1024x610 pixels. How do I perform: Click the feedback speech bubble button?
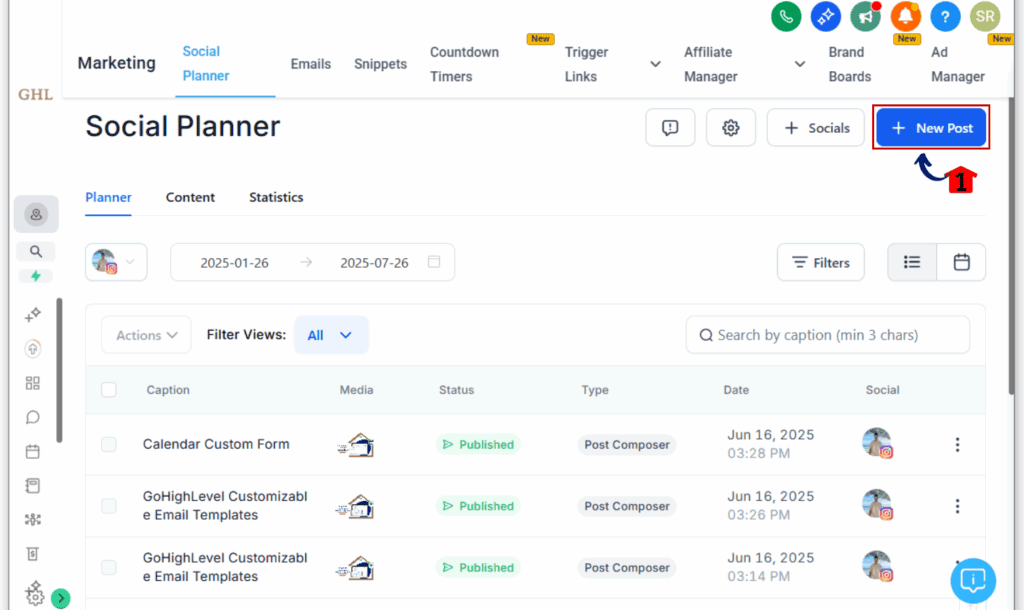(670, 127)
